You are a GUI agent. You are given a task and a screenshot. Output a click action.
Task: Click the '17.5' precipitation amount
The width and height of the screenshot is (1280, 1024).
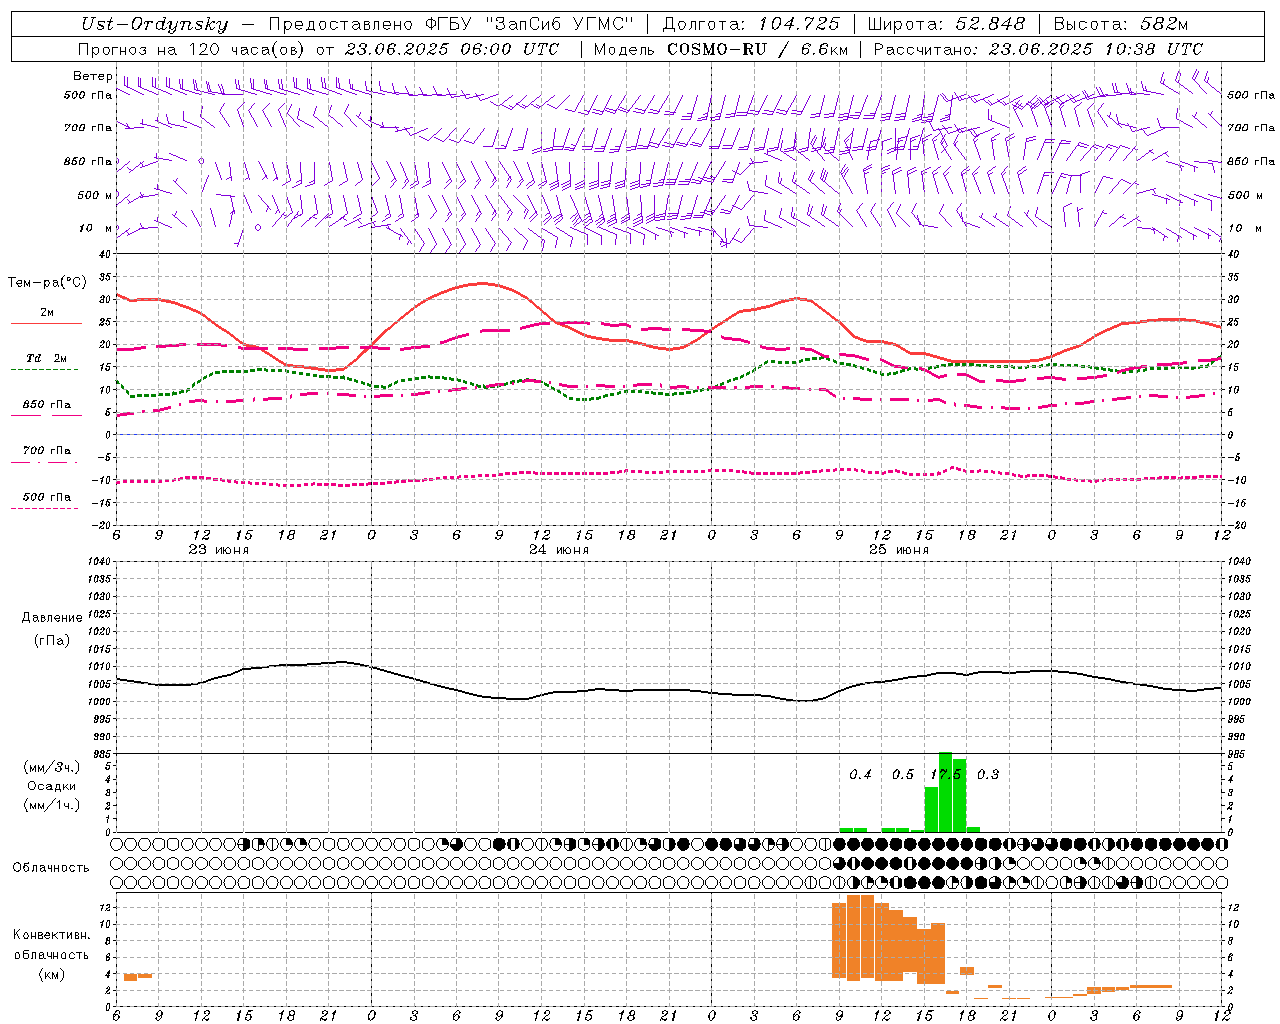coord(945,775)
